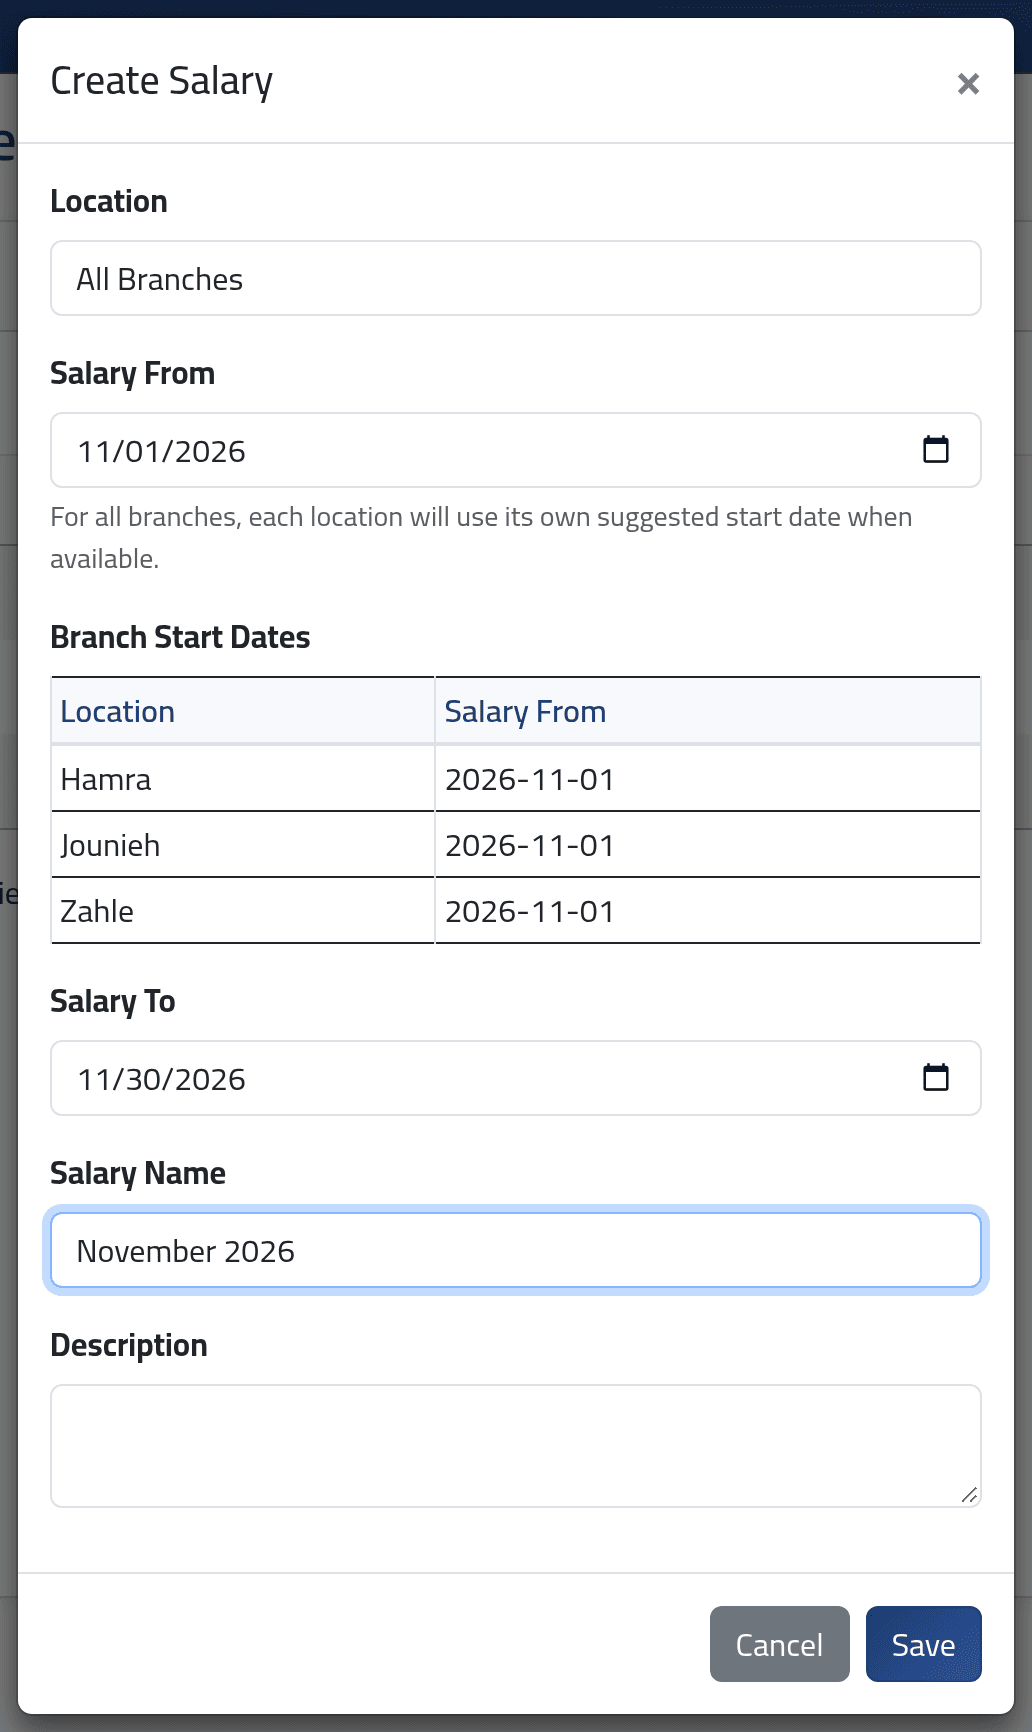Click the Salary To date field
Screen dimensions: 1032x1732
[x=516, y=1078]
